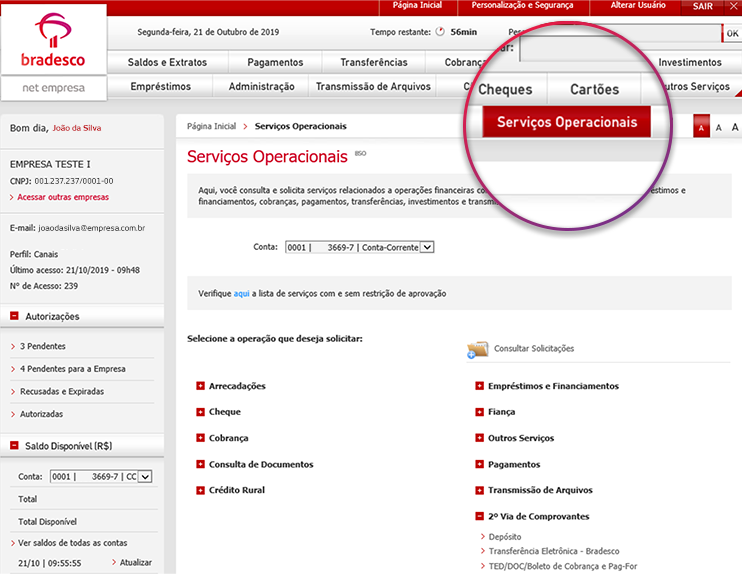Collapse 2ª Via de Comprovantes section
Image resolution: width=742 pixels, height=574 pixels.
(x=480, y=516)
